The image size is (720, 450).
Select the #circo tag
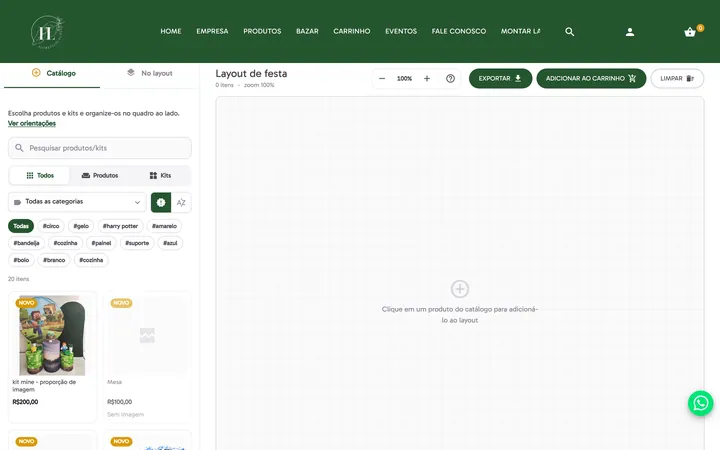pyautogui.click(x=51, y=226)
